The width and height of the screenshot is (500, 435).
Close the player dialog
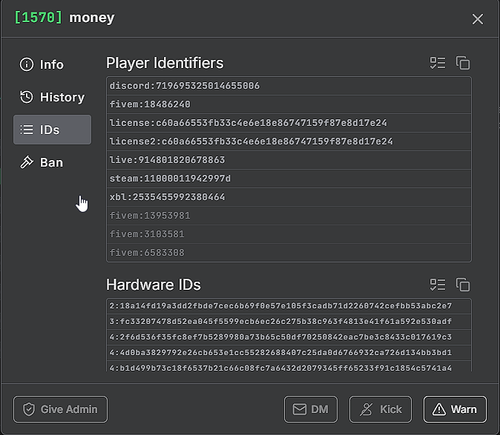coord(478,19)
